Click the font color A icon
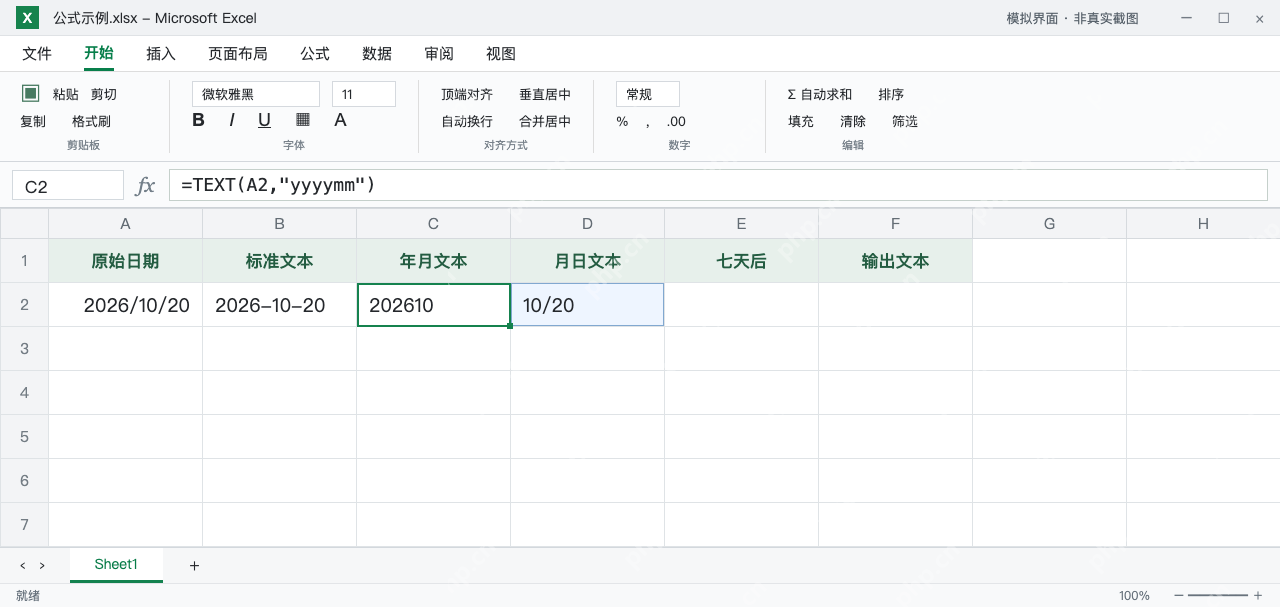The height and width of the screenshot is (608, 1280). point(340,120)
